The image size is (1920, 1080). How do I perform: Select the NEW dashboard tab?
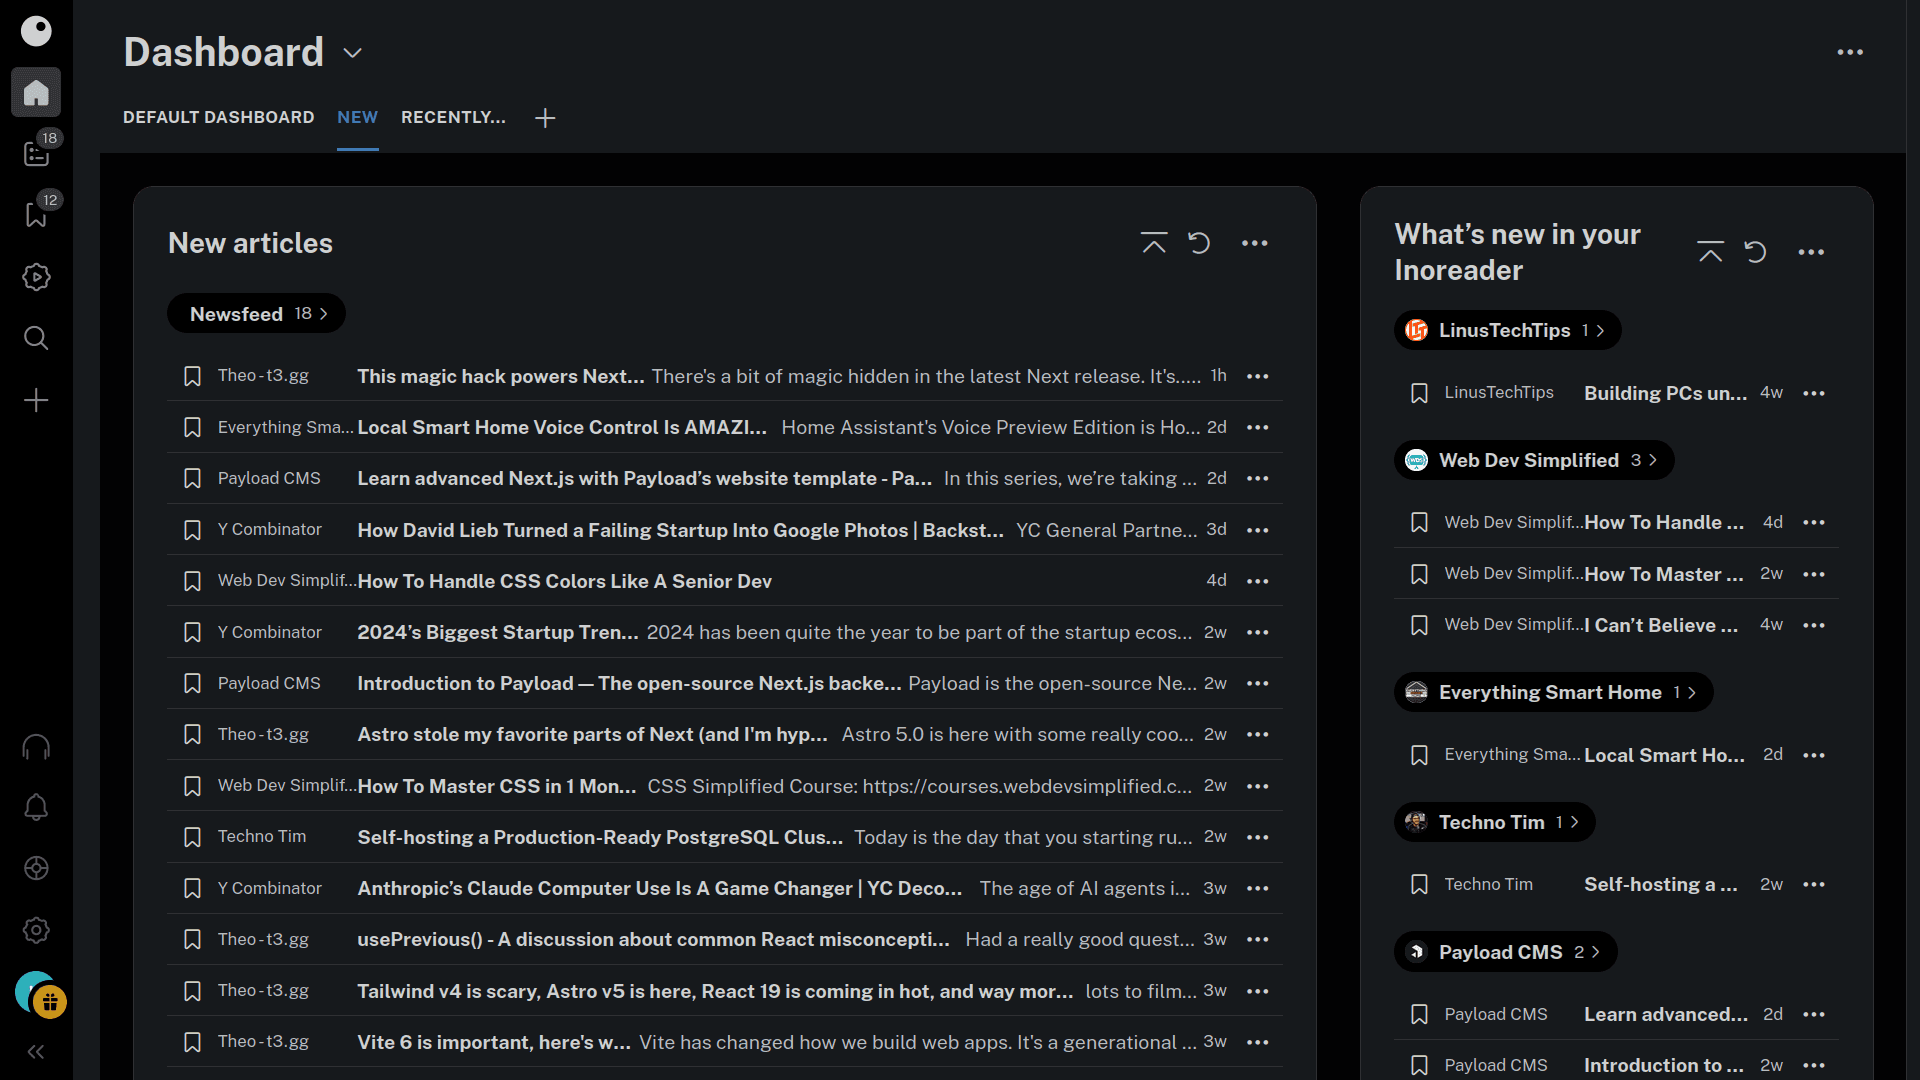(357, 117)
